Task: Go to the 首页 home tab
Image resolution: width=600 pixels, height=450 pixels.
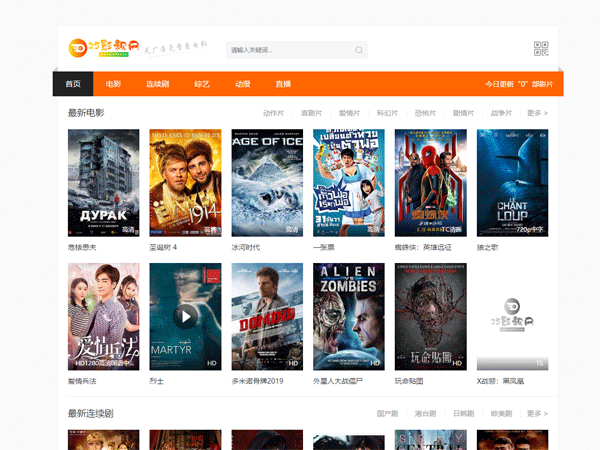Action: click(x=73, y=84)
